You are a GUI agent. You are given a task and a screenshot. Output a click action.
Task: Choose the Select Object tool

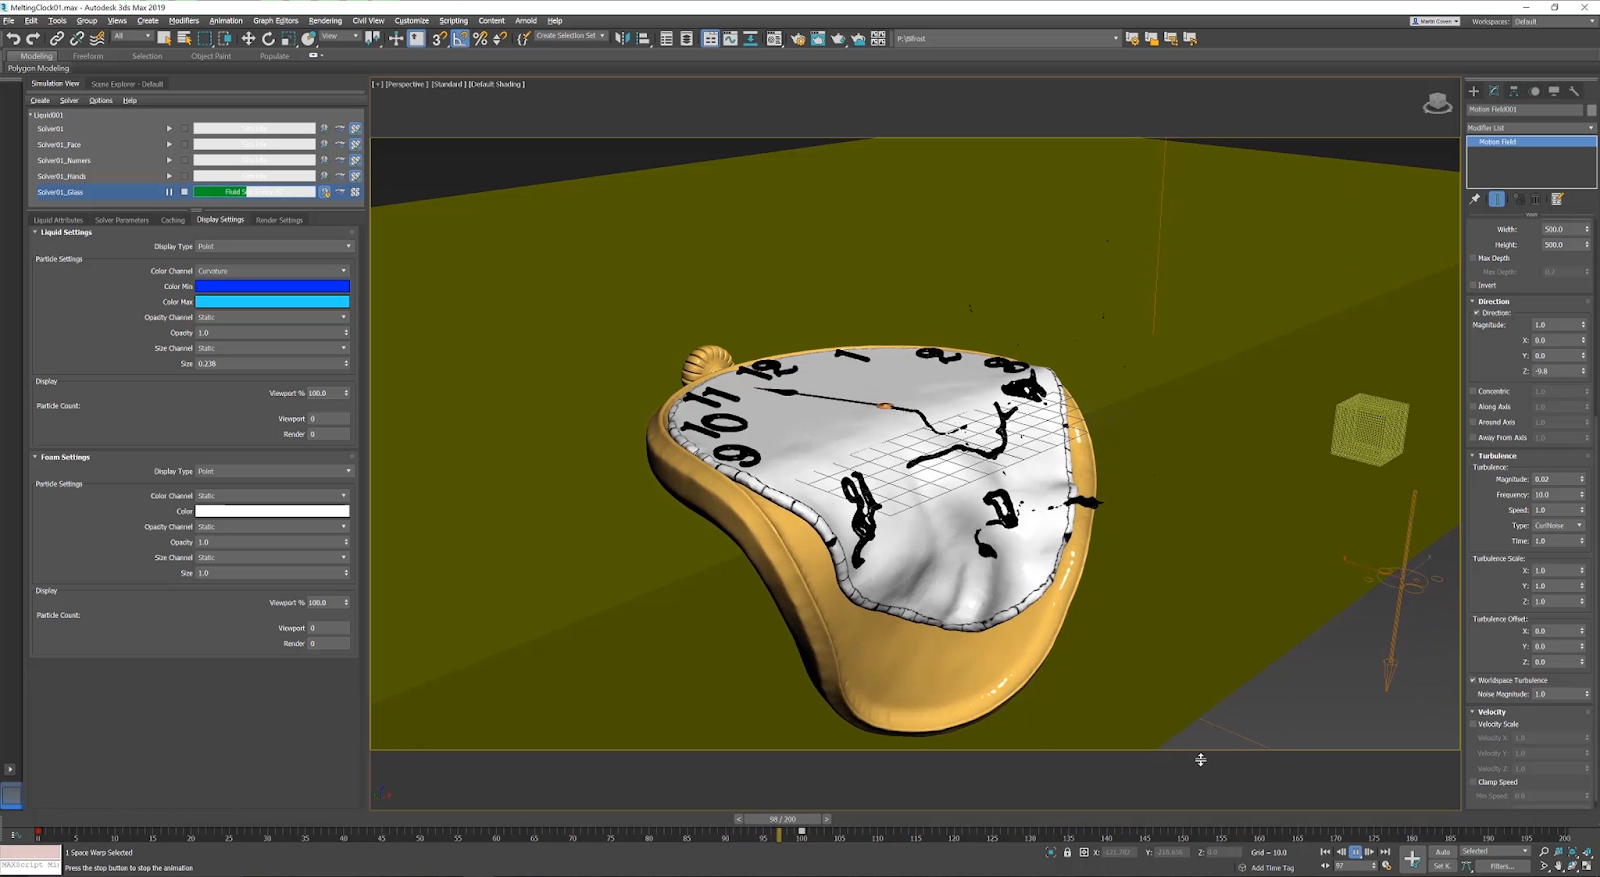pos(164,39)
